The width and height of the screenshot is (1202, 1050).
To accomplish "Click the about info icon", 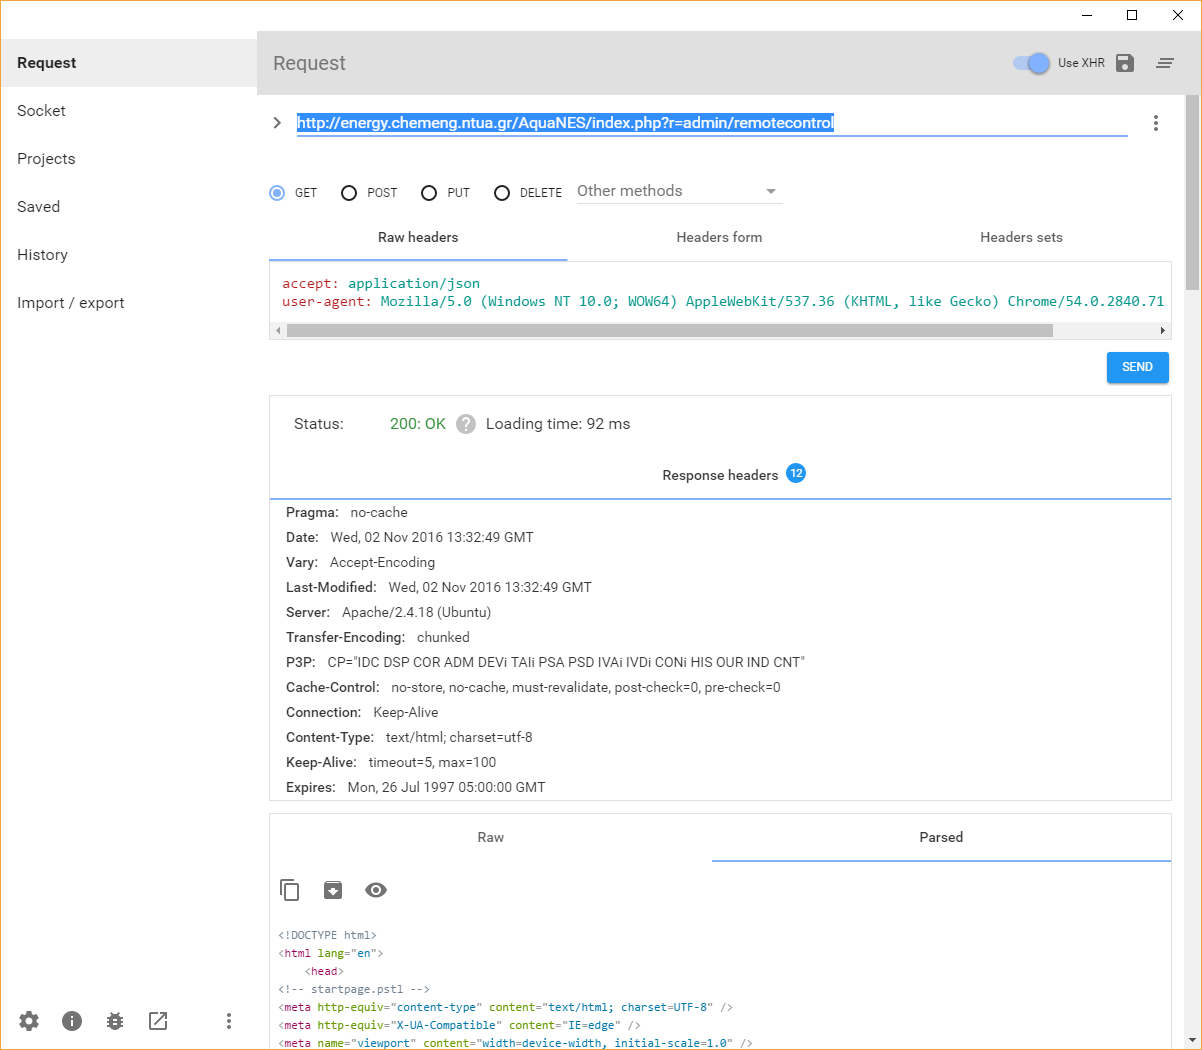I will [x=72, y=1021].
